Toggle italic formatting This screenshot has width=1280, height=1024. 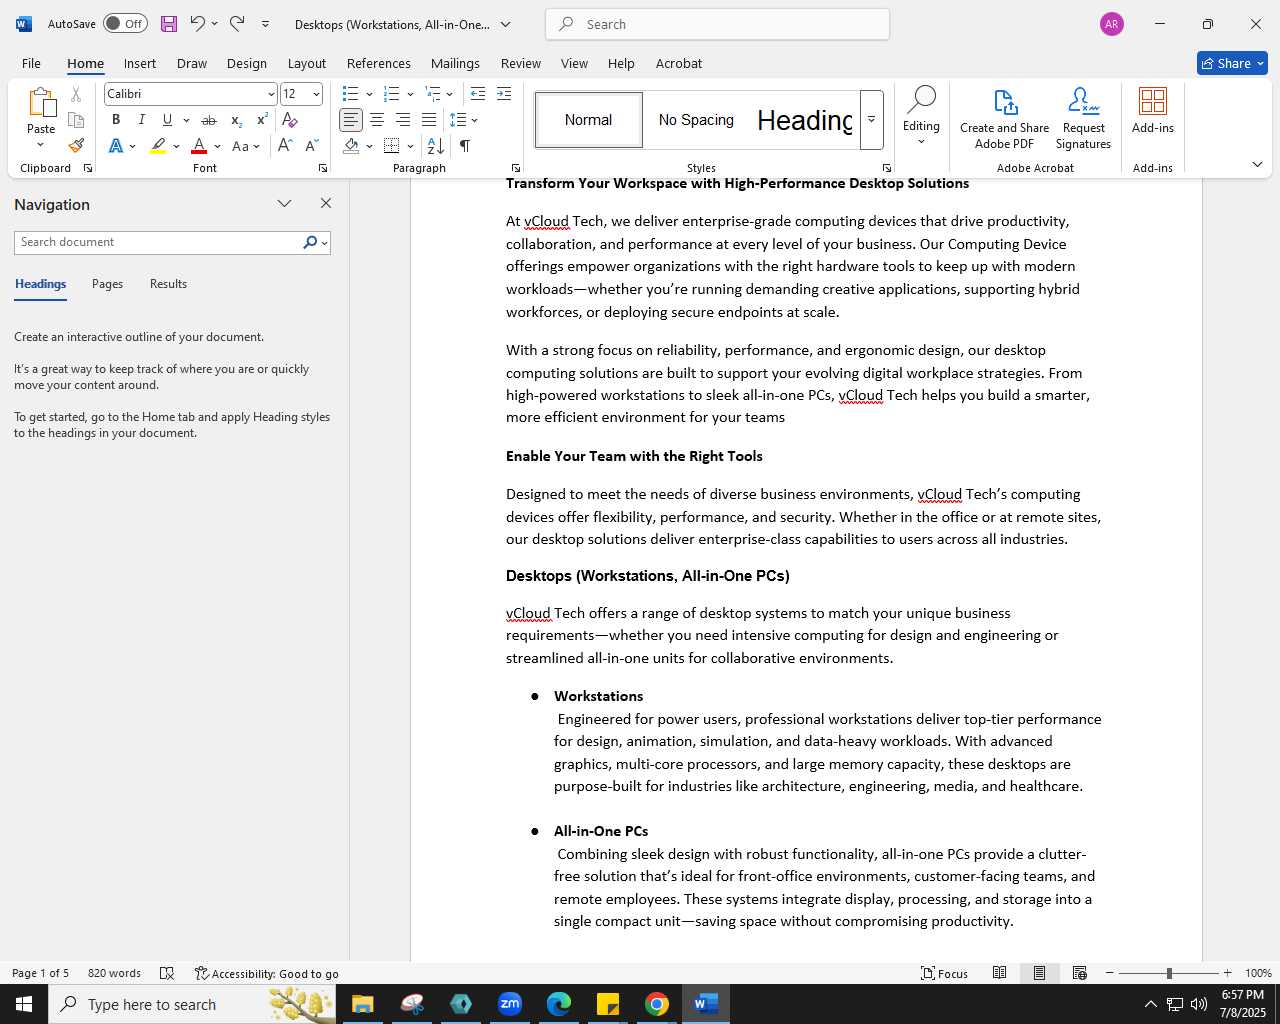pyautogui.click(x=141, y=120)
